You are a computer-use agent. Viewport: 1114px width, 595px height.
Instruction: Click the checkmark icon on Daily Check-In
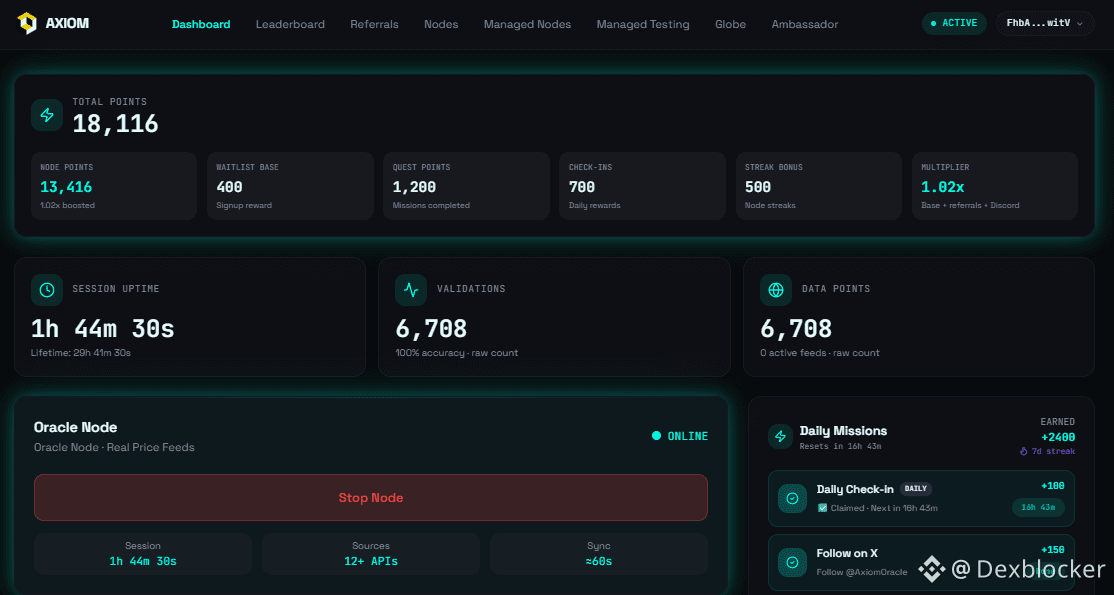[793, 498]
